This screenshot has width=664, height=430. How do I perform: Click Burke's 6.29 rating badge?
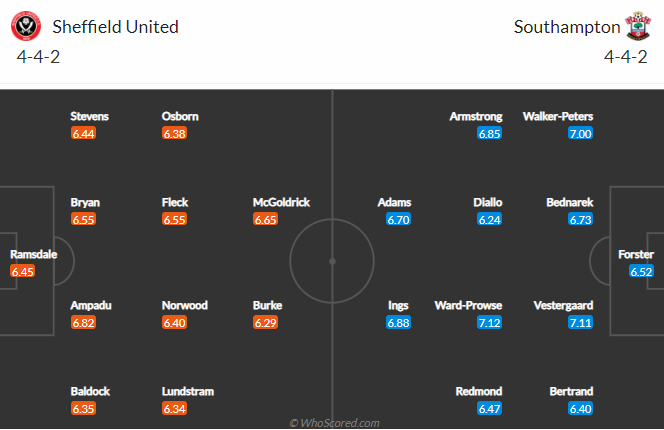(x=266, y=323)
